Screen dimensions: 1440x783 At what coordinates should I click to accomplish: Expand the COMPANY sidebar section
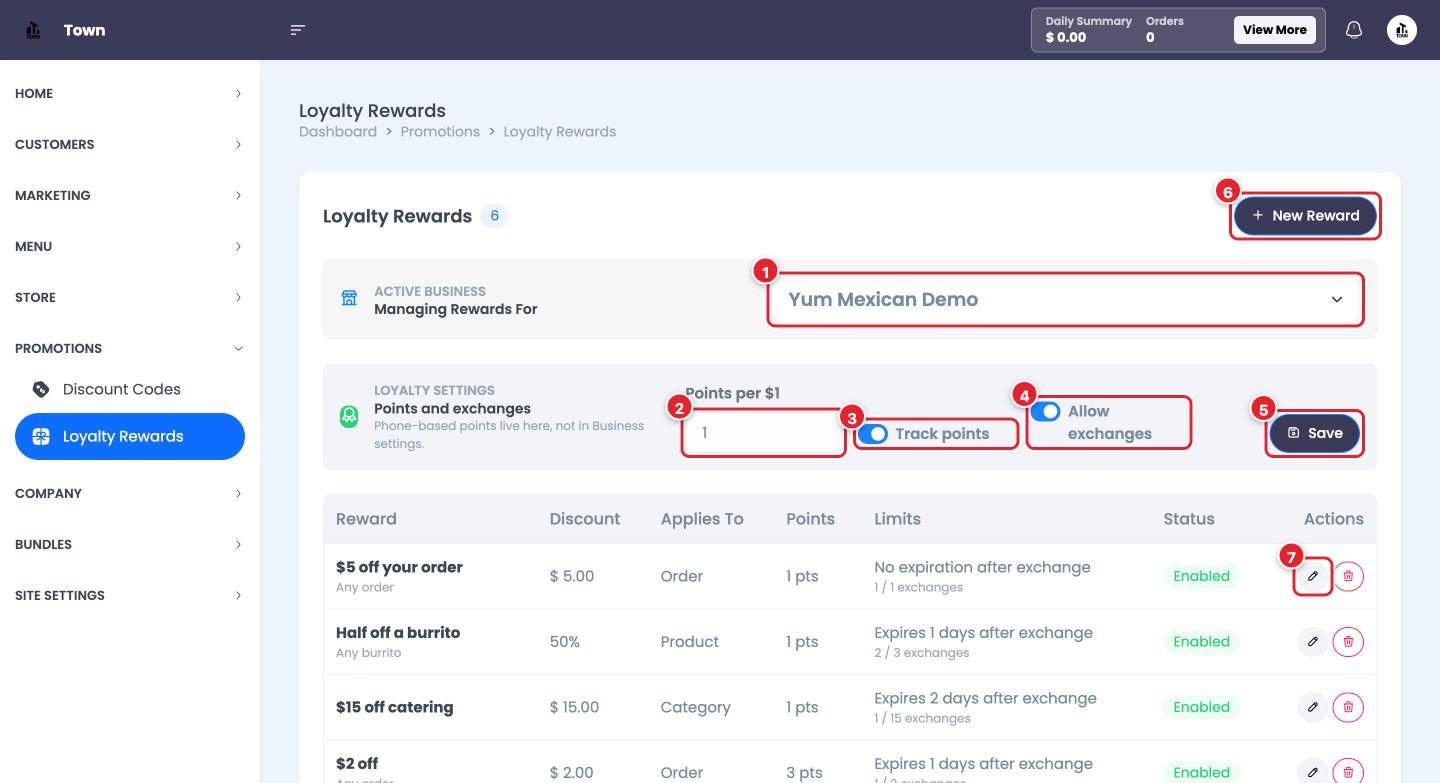click(x=130, y=493)
